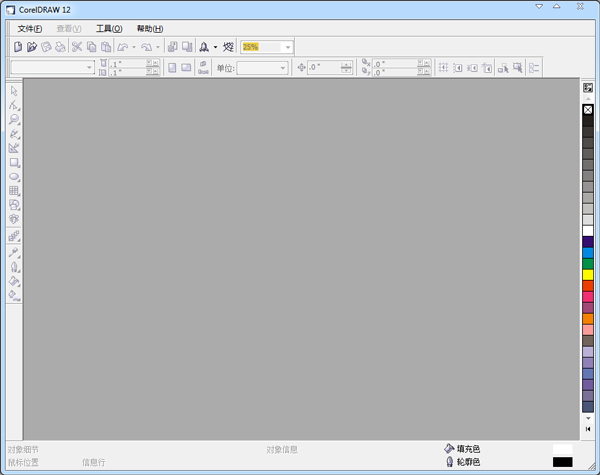Toggle portrait page orientation
600x475 pixels.
point(171,68)
